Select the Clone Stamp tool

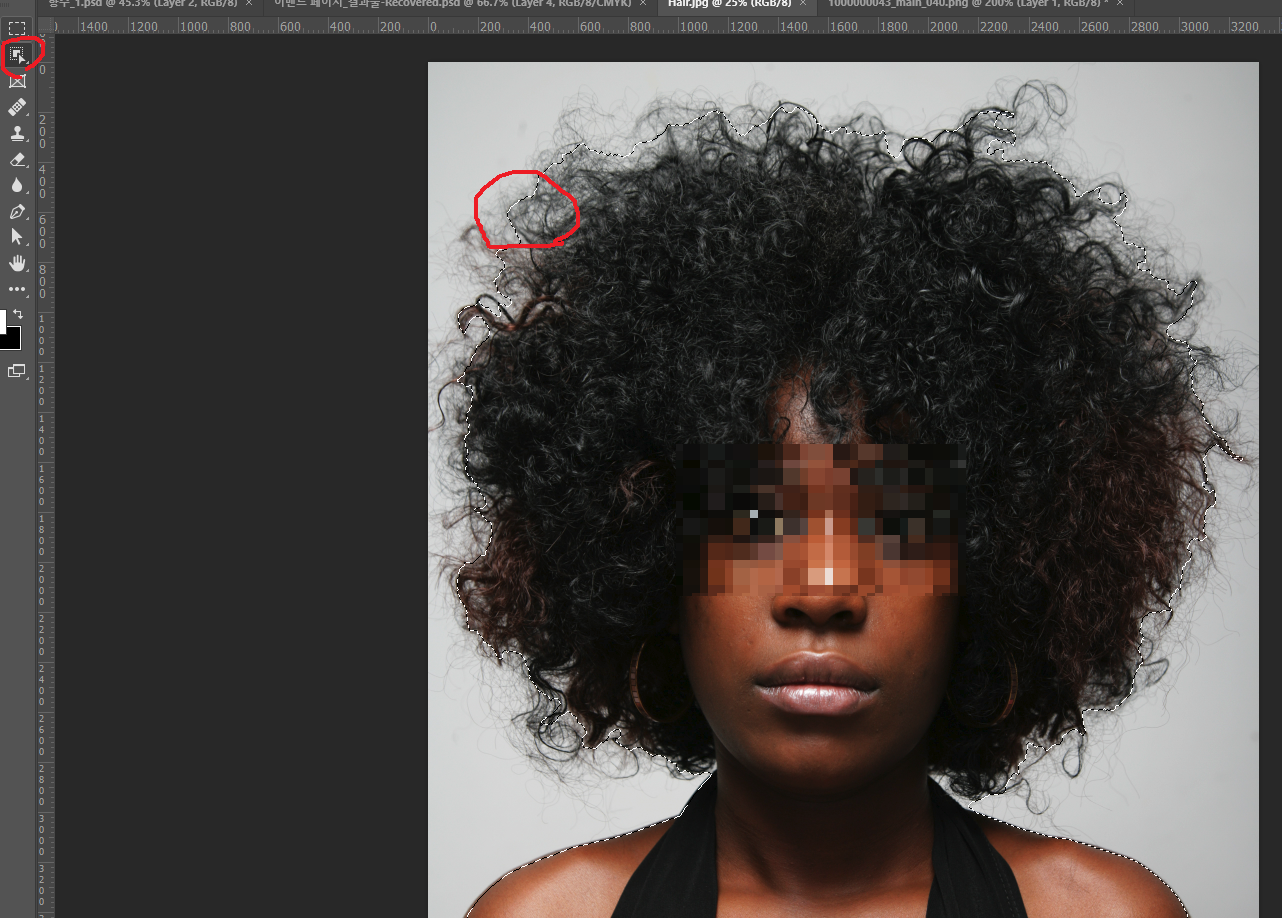pyautogui.click(x=17, y=133)
